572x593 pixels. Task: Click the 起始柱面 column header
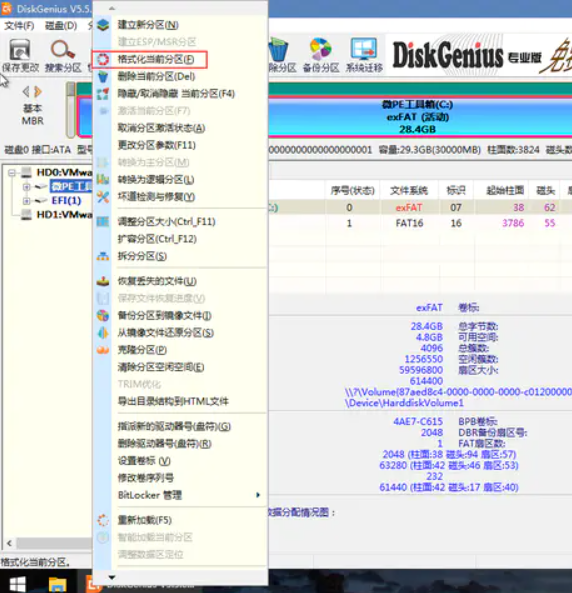505,190
